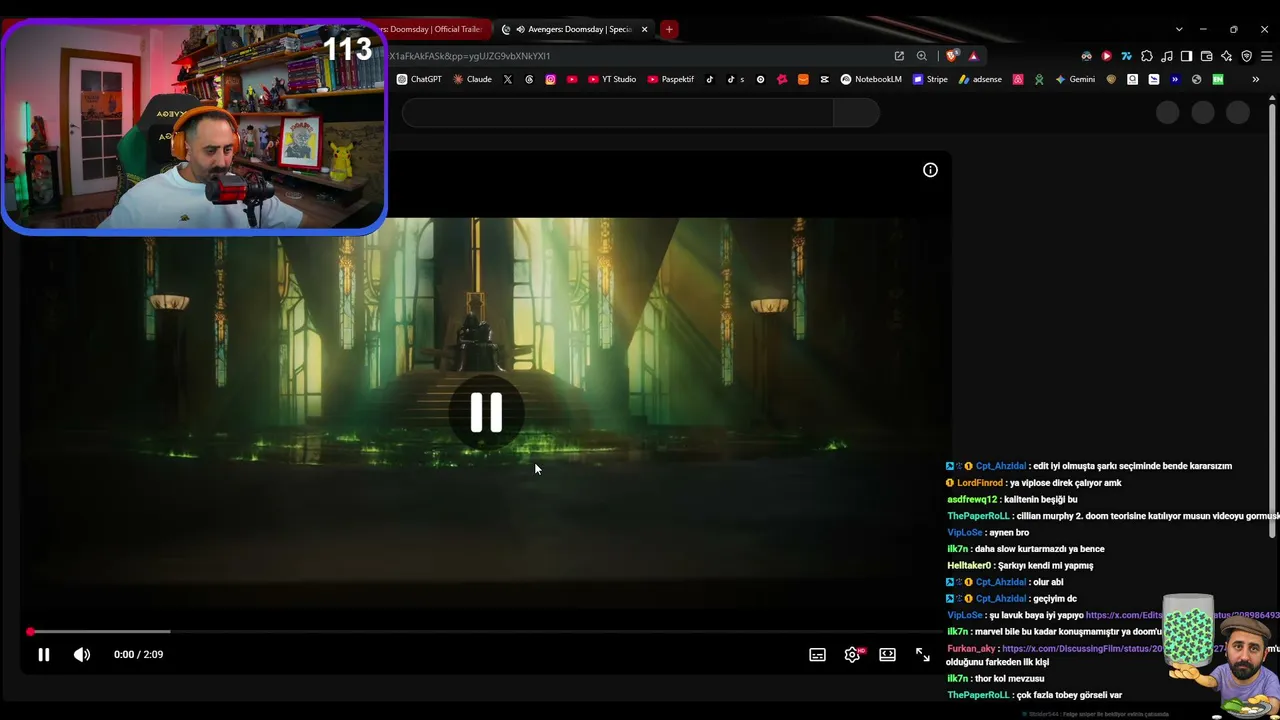Show more bookmarks chevron
This screenshot has height=720, width=1280.
tap(1255, 79)
